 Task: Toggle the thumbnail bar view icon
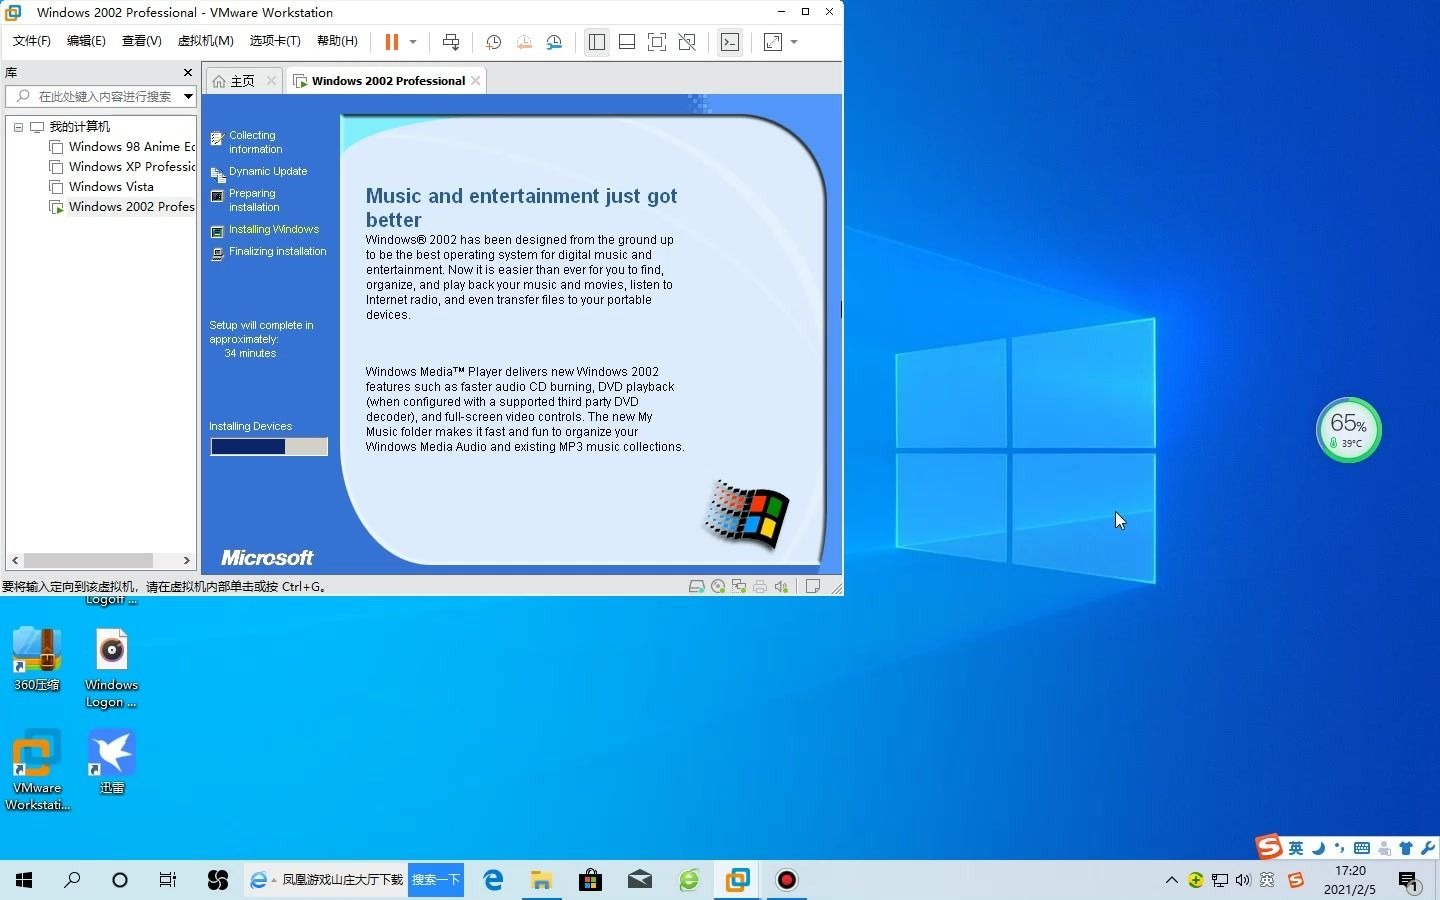(x=627, y=42)
